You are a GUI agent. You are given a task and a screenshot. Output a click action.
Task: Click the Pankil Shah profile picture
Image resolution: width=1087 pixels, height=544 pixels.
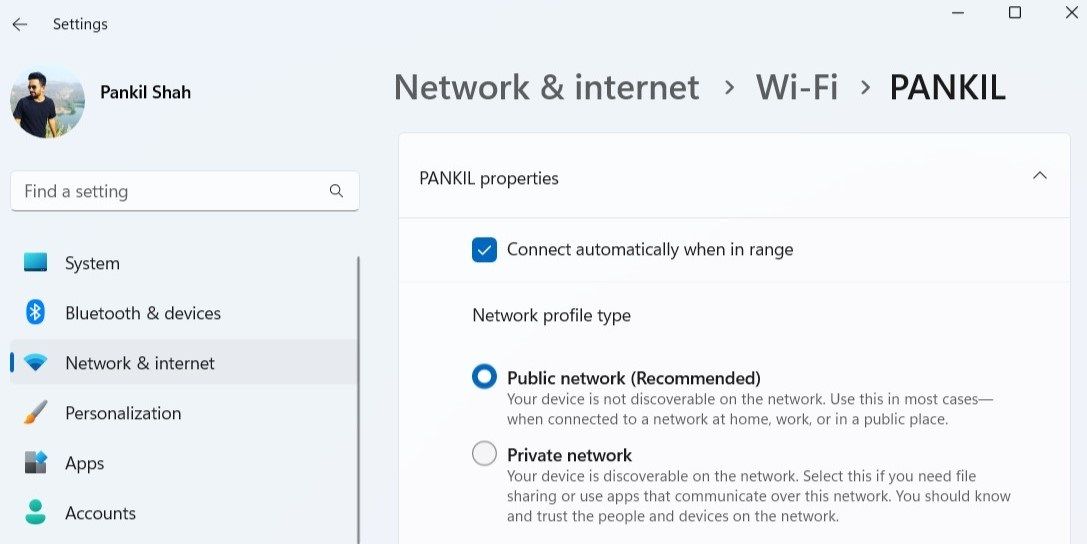tap(47, 101)
